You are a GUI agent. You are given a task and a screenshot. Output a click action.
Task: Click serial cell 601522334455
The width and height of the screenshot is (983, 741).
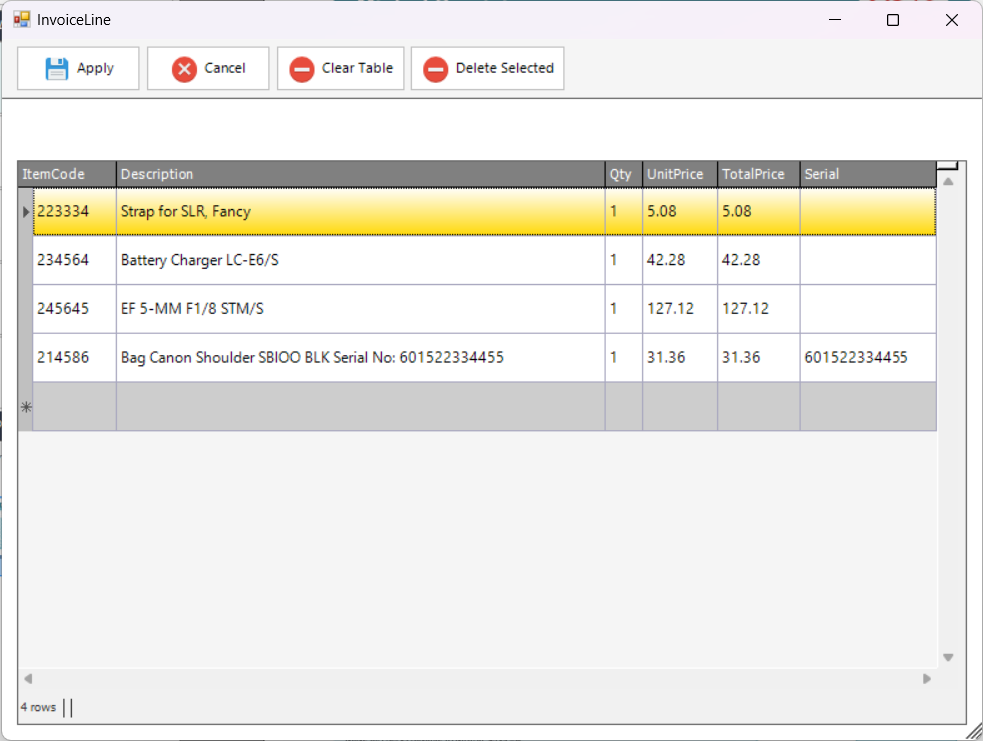pyautogui.click(x=867, y=358)
